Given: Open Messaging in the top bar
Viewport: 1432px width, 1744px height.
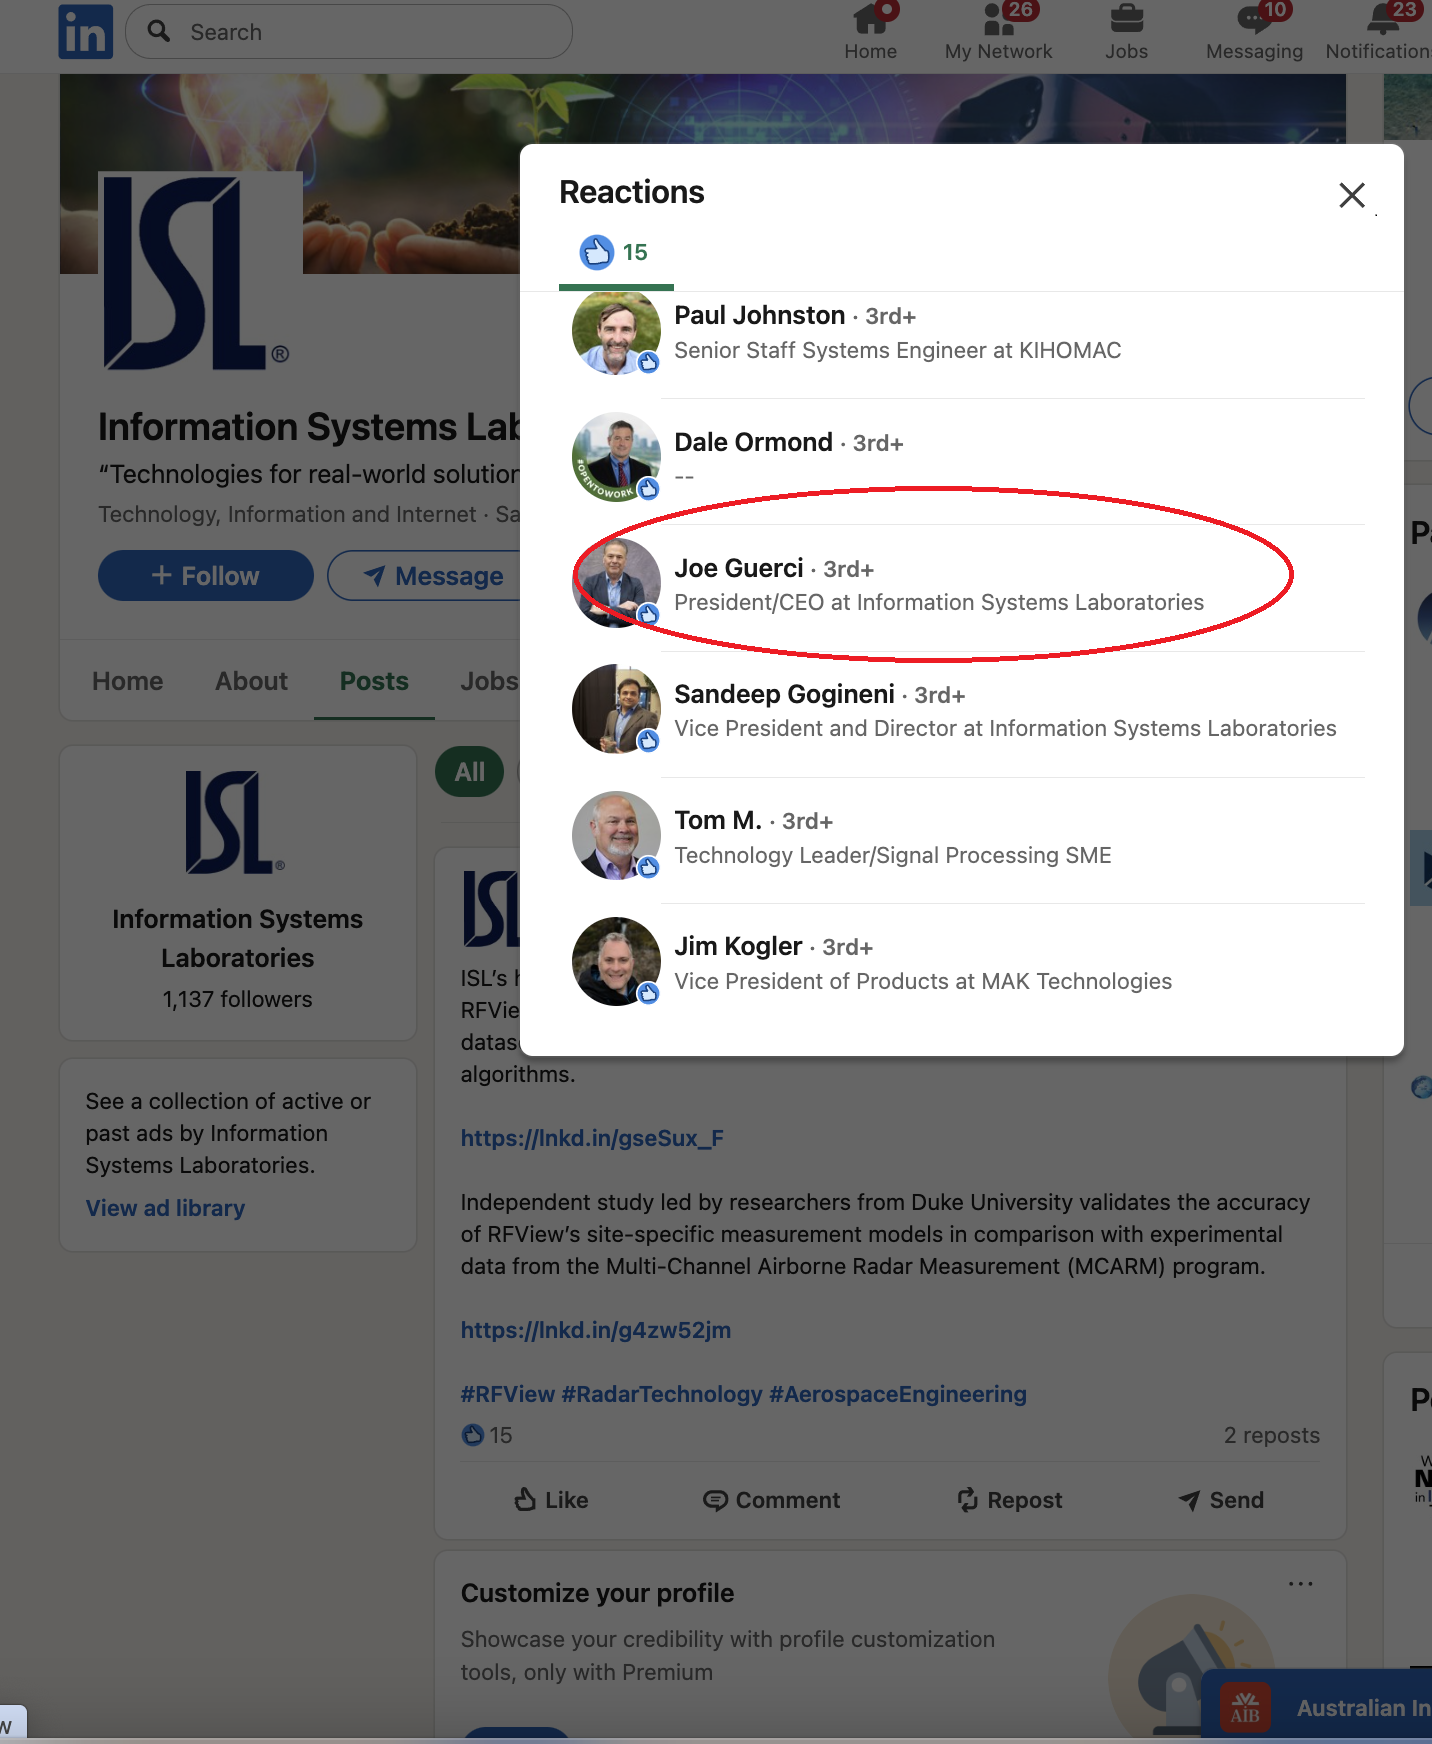Looking at the screenshot, I should [x=1254, y=32].
